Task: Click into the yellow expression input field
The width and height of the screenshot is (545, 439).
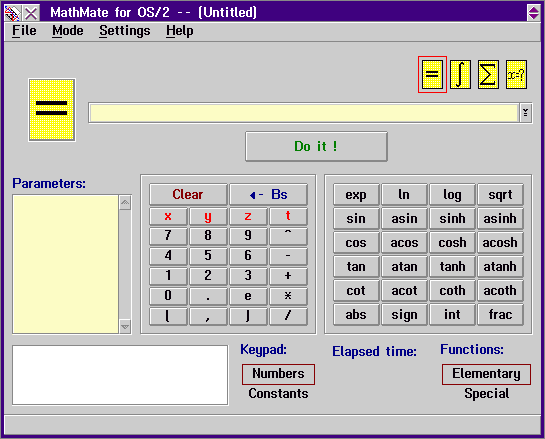Action: [x=304, y=113]
